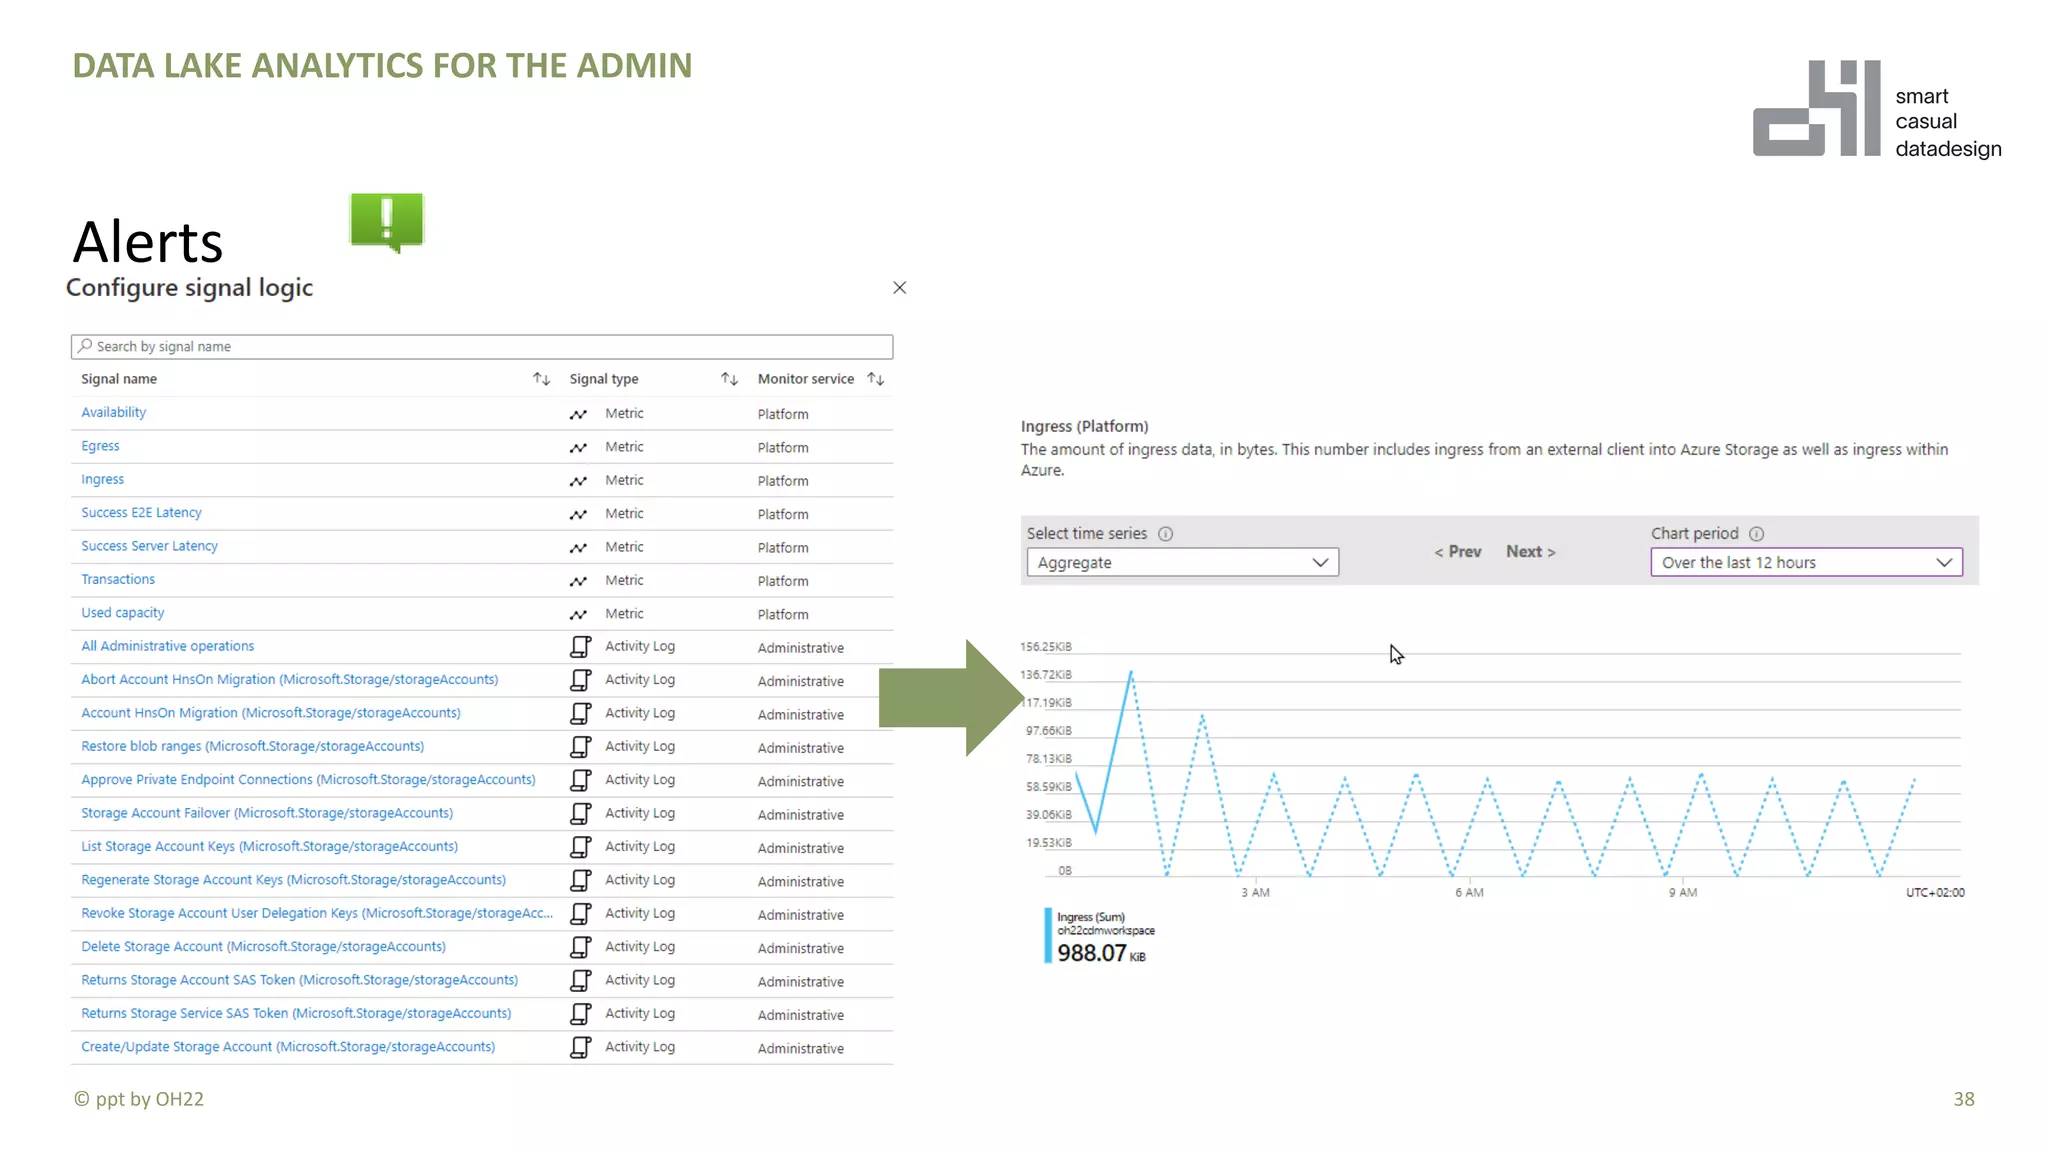Click the green alert exclamation icon

pos(387,222)
